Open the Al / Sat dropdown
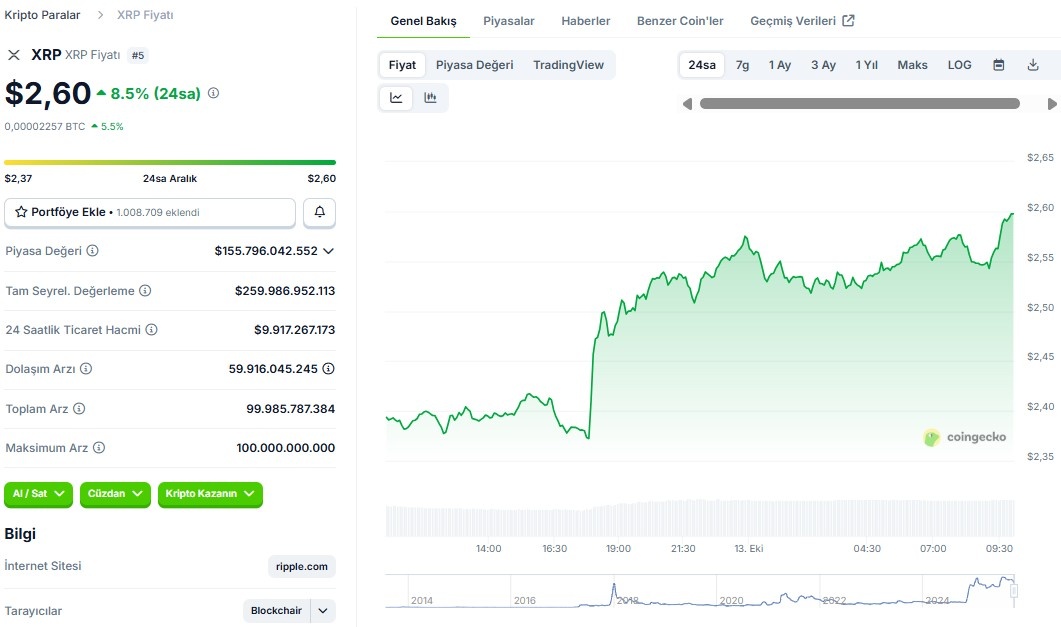The height and width of the screenshot is (627, 1061). click(x=39, y=494)
